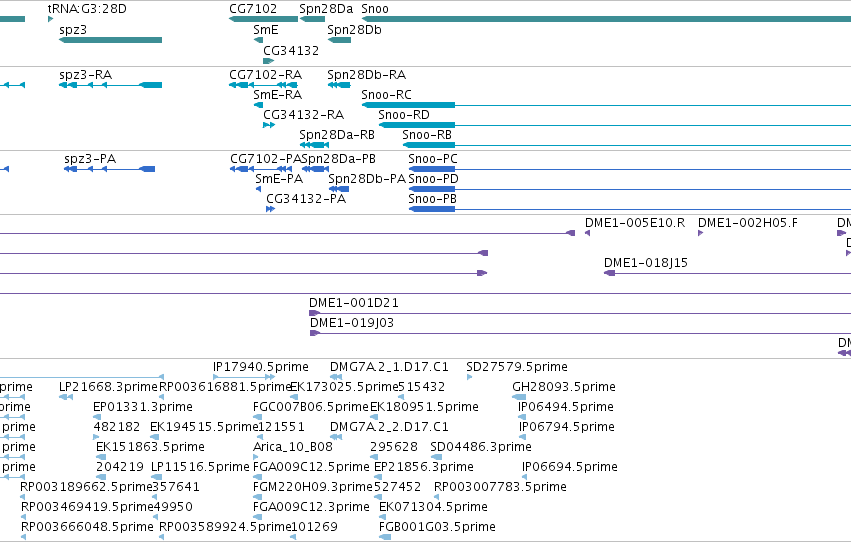Select the DME1-018J15 clone feature

click(727, 273)
